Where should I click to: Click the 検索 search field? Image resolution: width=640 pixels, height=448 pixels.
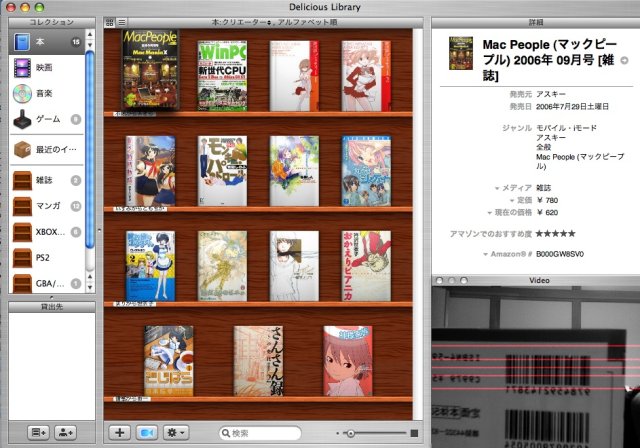coord(260,433)
